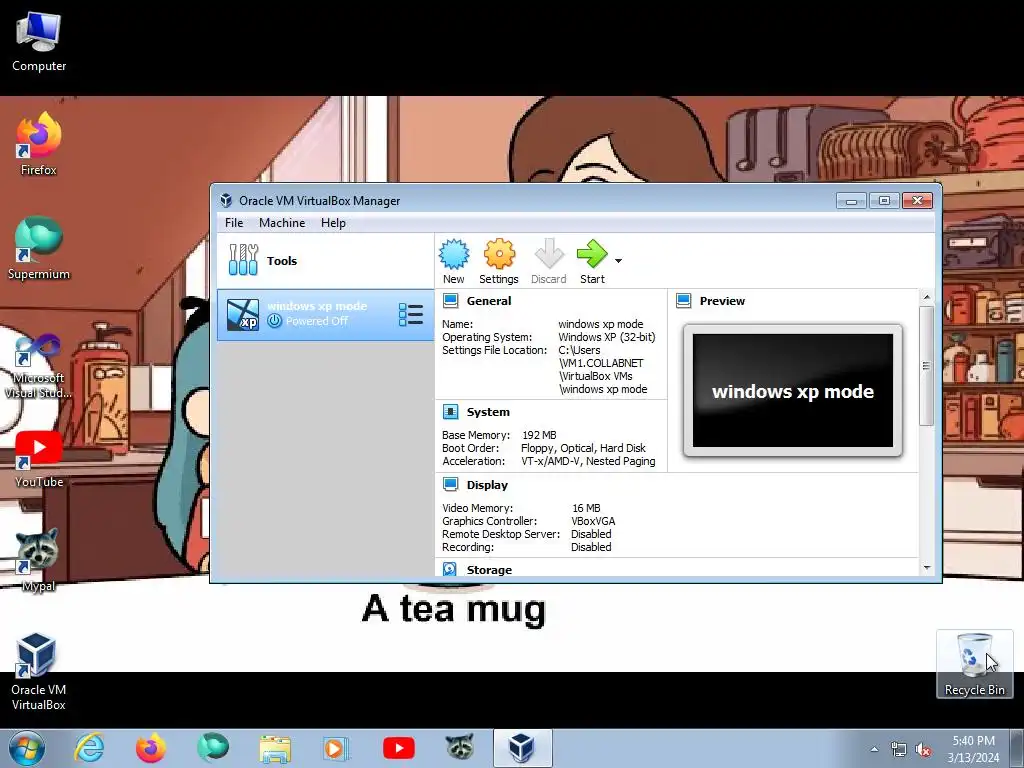
Task: Click the System section chip icon
Action: tap(451, 411)
